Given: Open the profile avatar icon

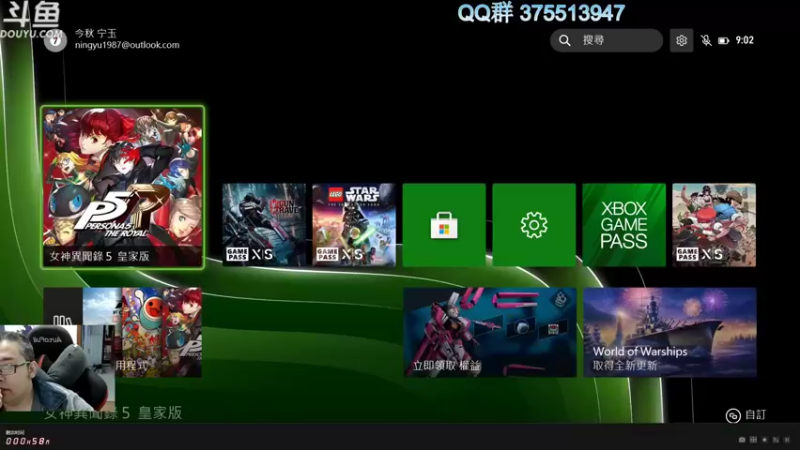Looking at the screenshot, I should [55, 40].
